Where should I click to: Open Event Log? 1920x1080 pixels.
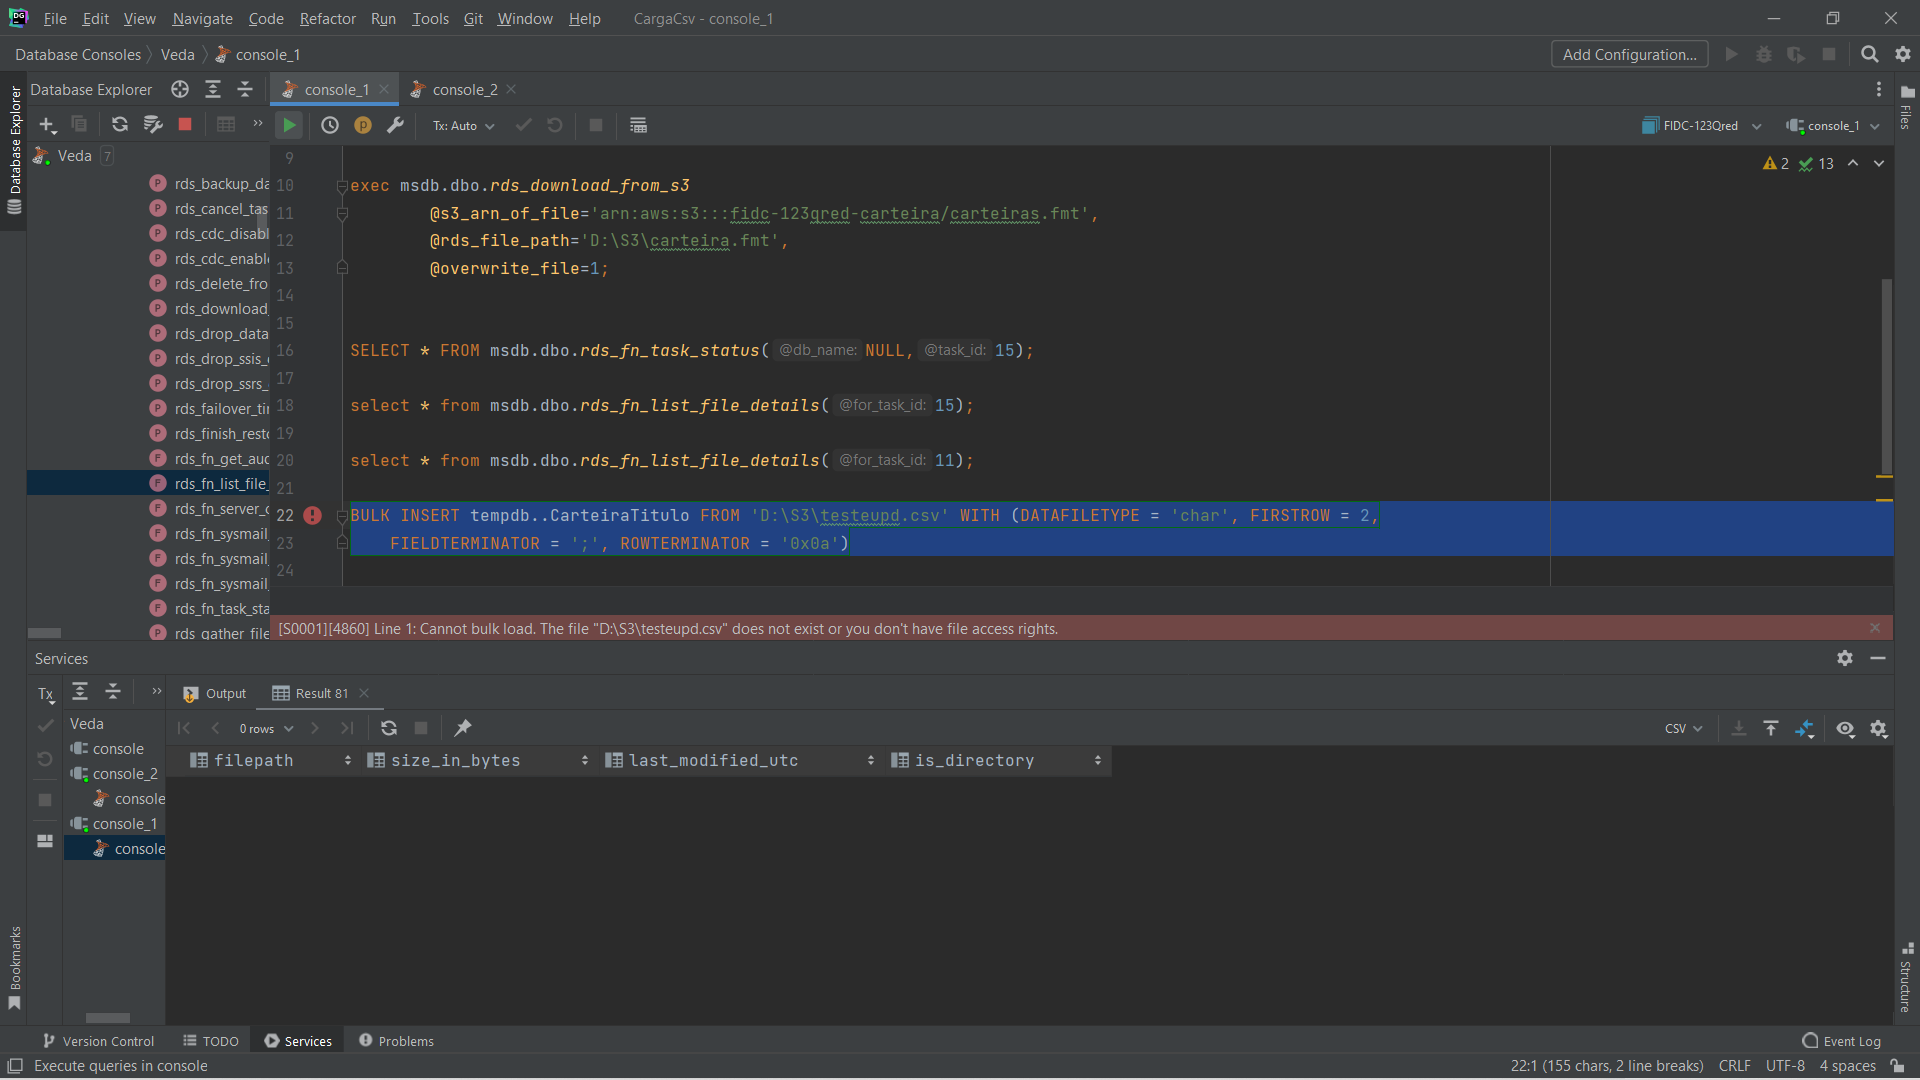coord(1841,1041)
